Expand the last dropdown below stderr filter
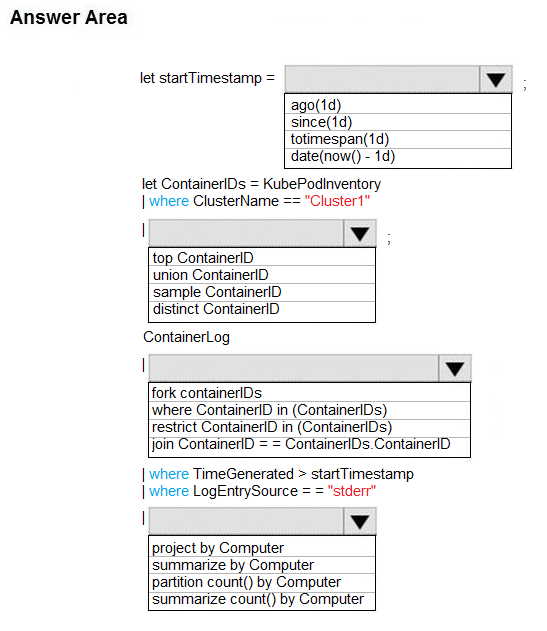 coord(359,521)
